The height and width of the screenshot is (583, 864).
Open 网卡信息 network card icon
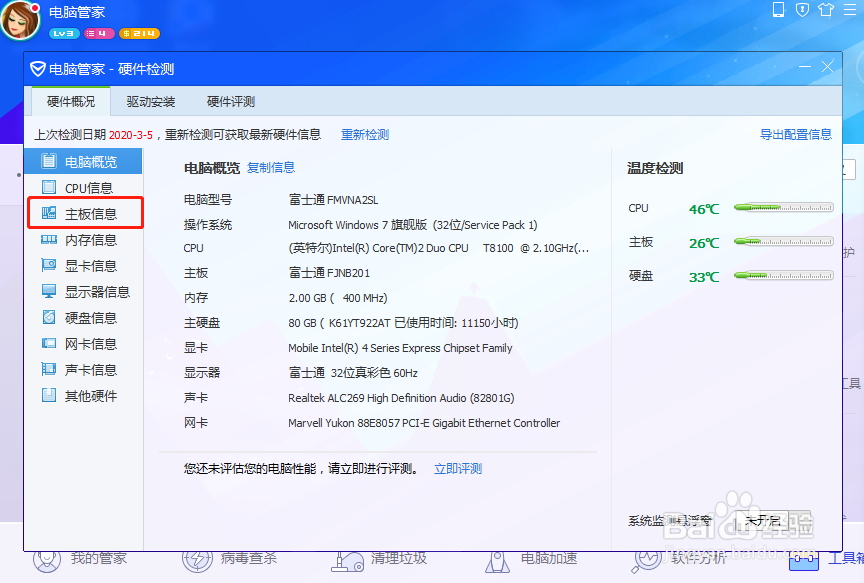point(49,343)
